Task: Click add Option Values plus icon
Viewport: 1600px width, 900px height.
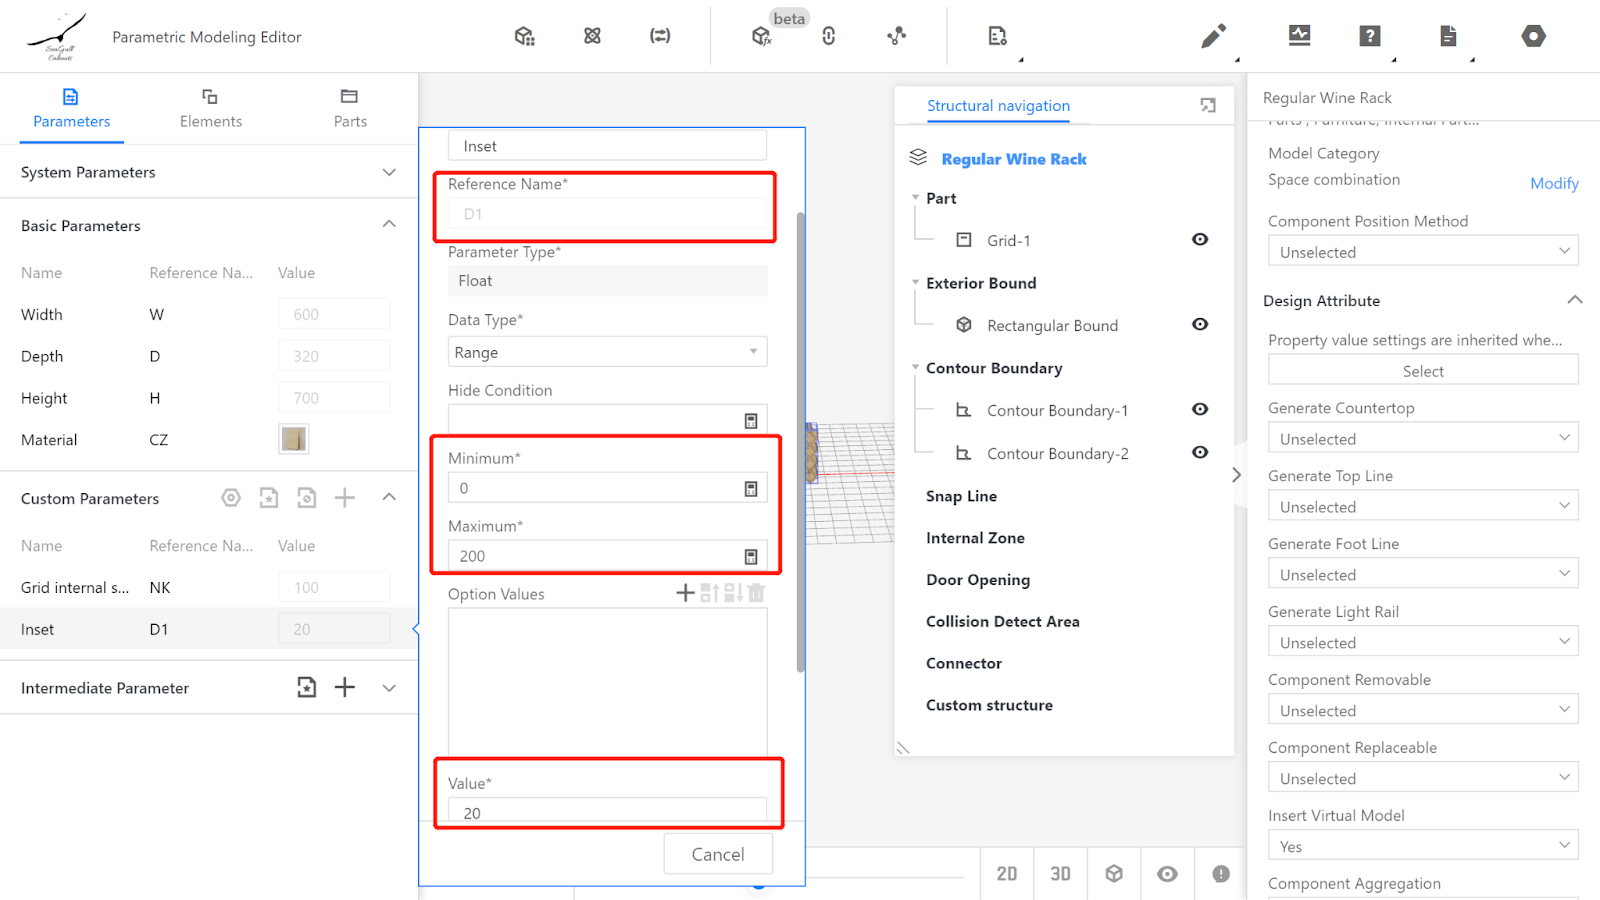Action: click(685, 593)
